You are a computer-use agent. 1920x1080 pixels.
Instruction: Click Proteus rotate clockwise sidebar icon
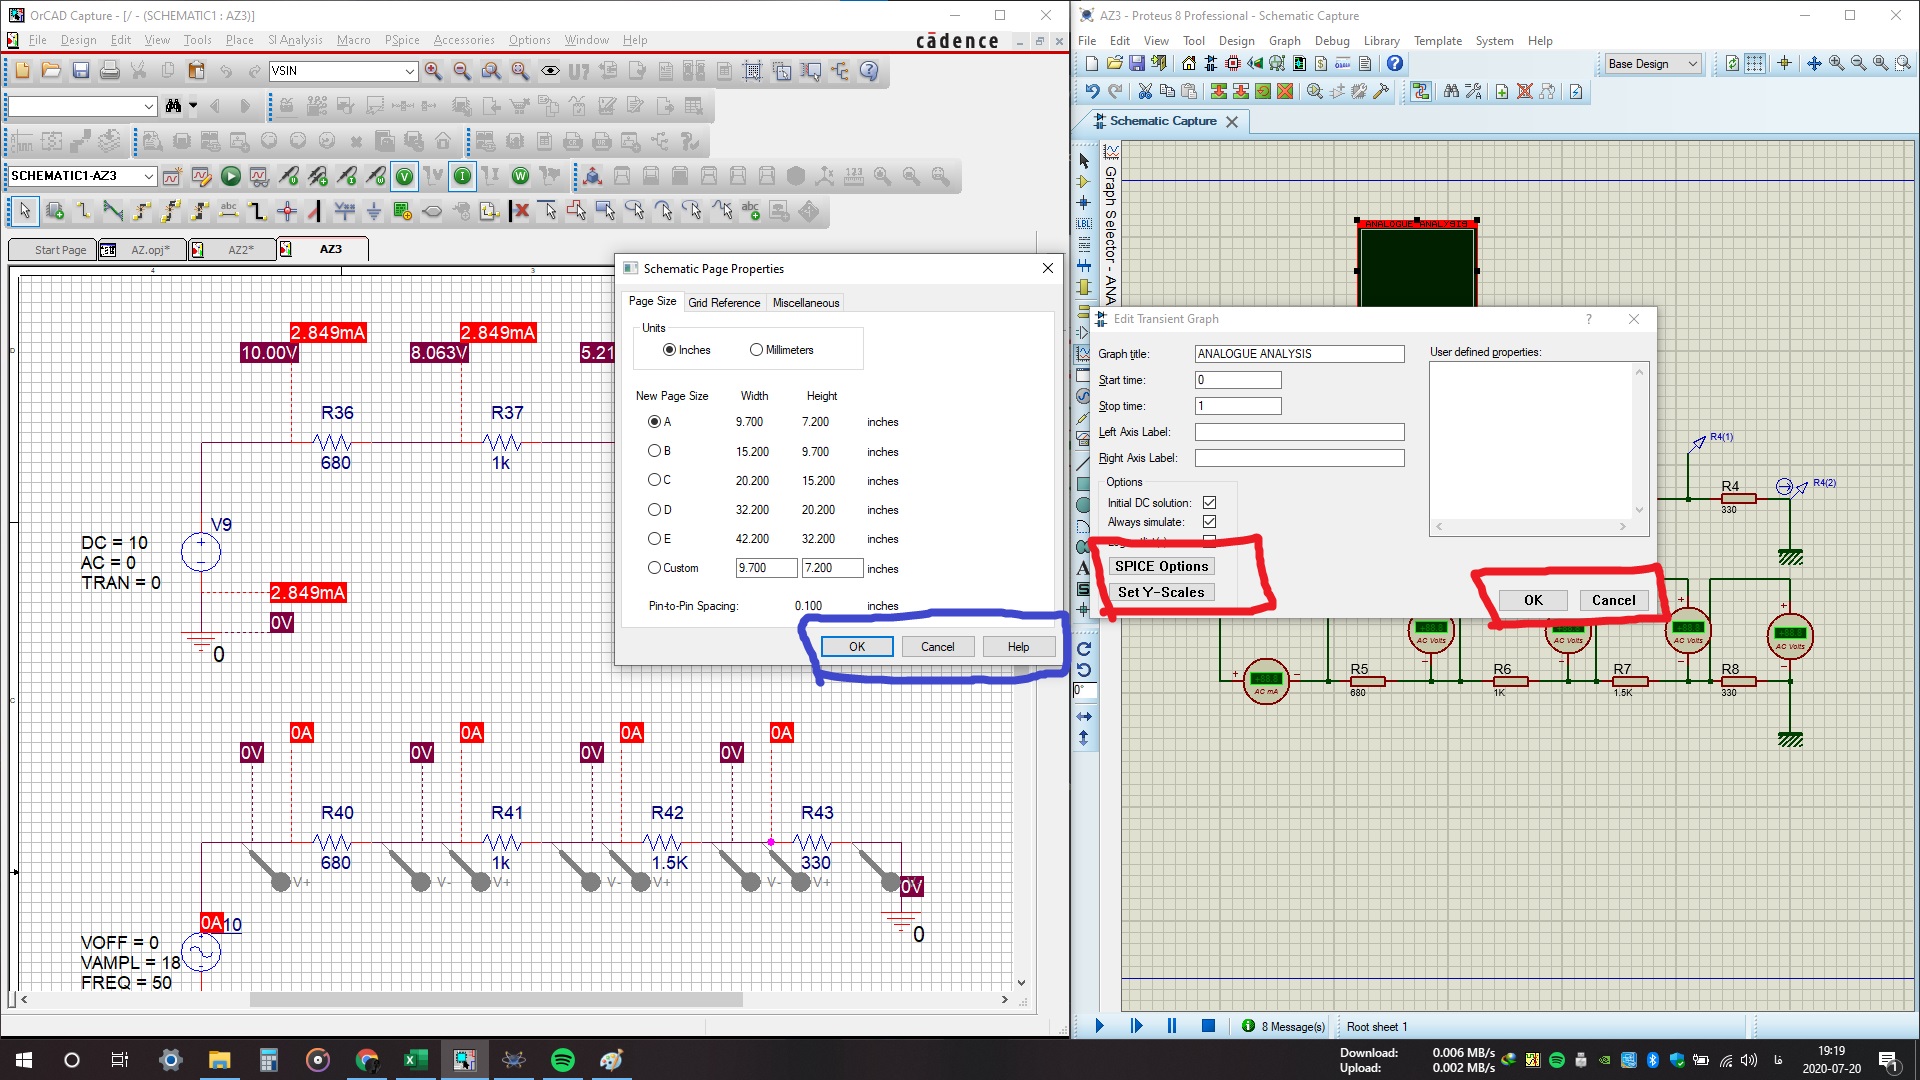click(x=1083, y=649)
